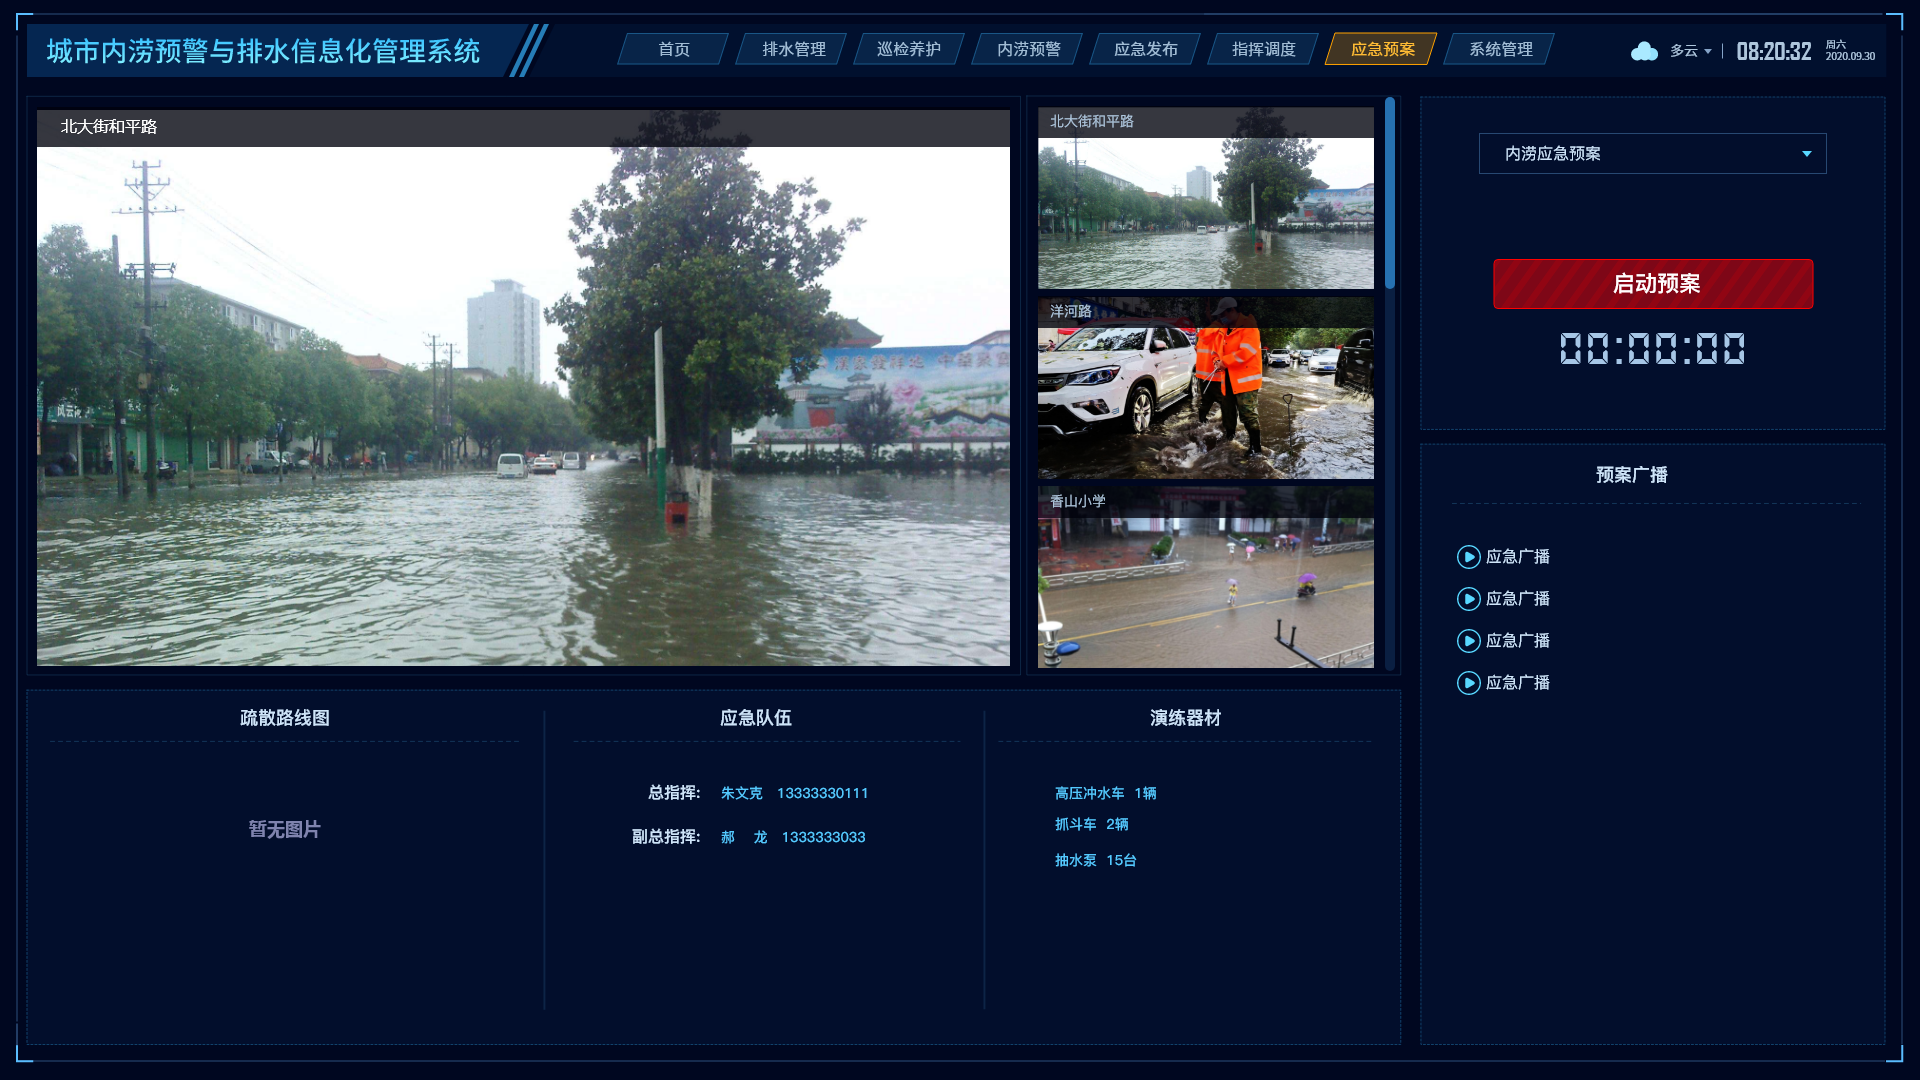The height and width of the screenshot is (1080, 1920).
Task: Click the camera list vertical scrollbar
Action: coord(1389,193)
